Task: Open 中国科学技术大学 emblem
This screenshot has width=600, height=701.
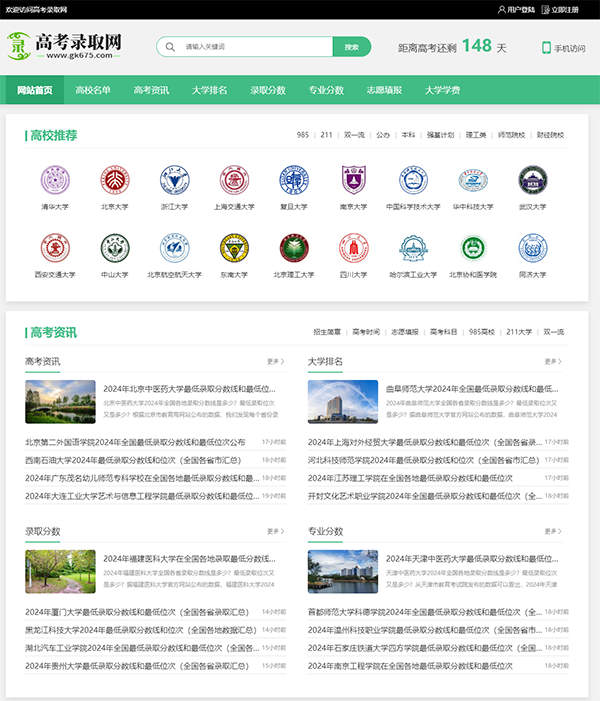Action: pos(413,180)
